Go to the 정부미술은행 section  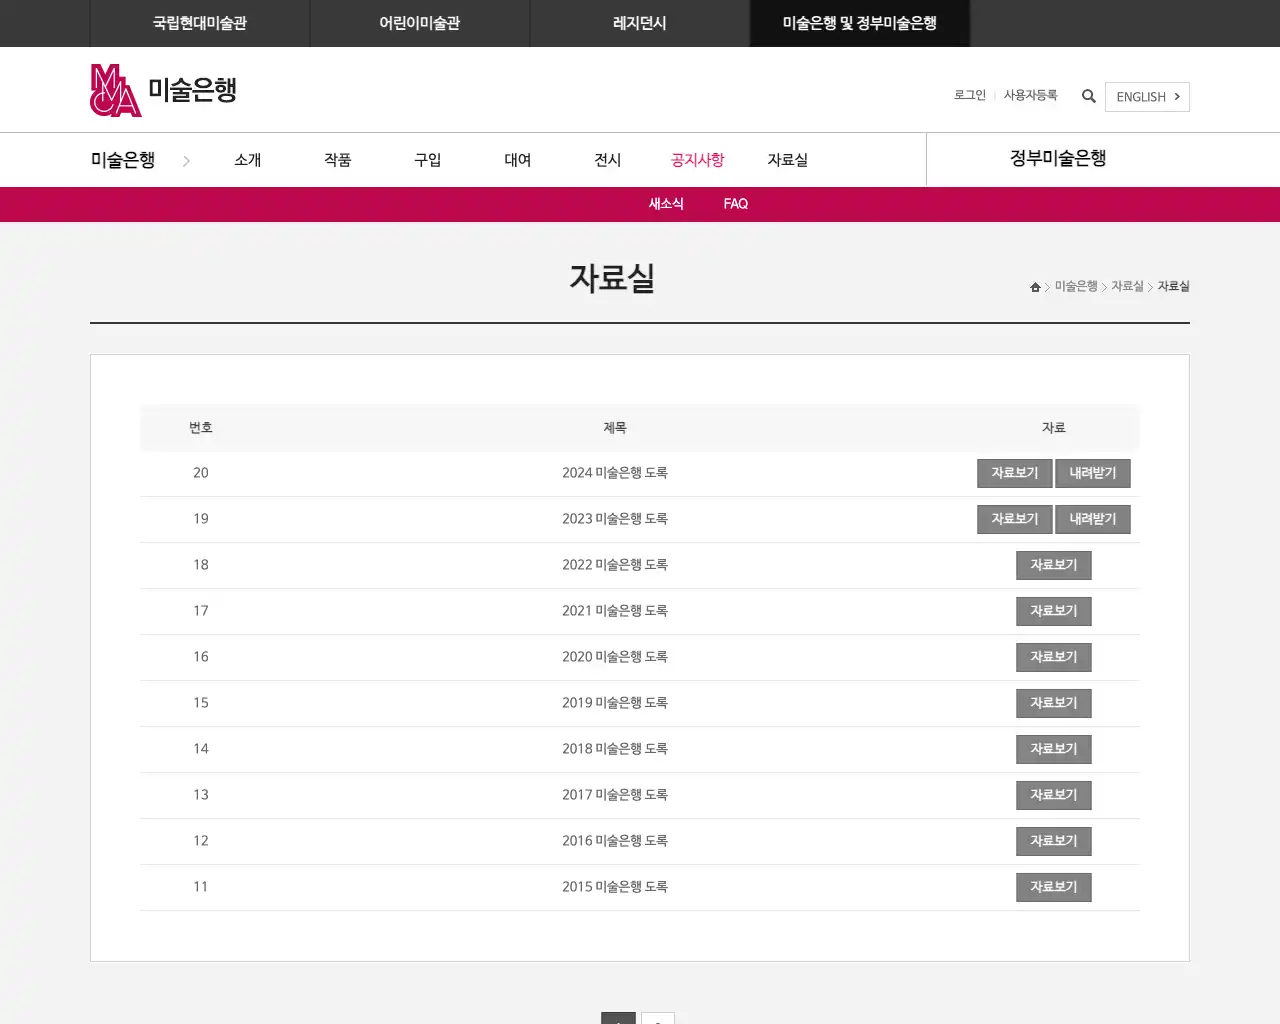click(x=1058, y=159)
